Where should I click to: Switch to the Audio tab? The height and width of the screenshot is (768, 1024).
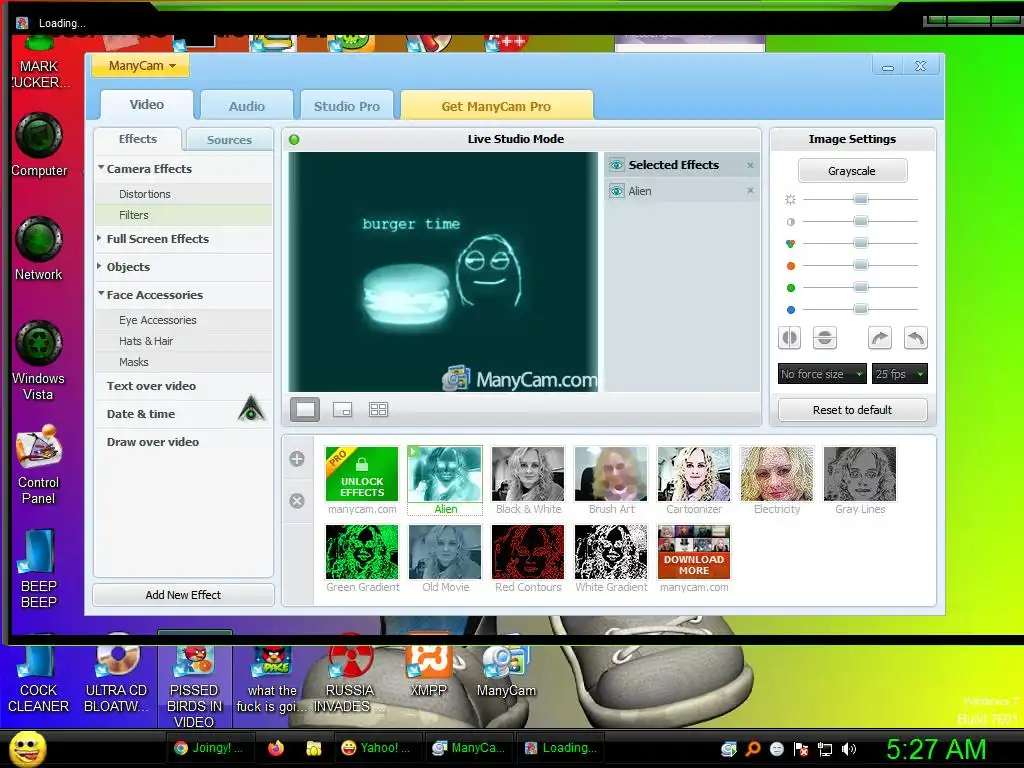point(247,106)
